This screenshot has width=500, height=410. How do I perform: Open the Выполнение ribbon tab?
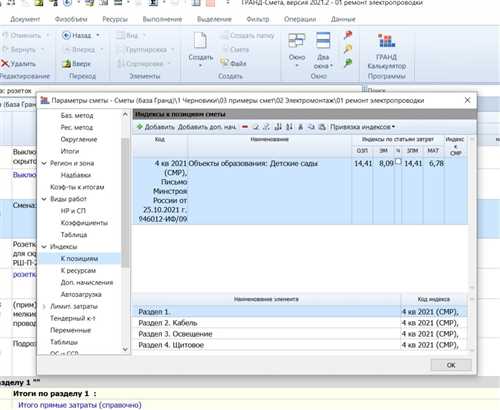pyautogui.click(x=162, y=19)
